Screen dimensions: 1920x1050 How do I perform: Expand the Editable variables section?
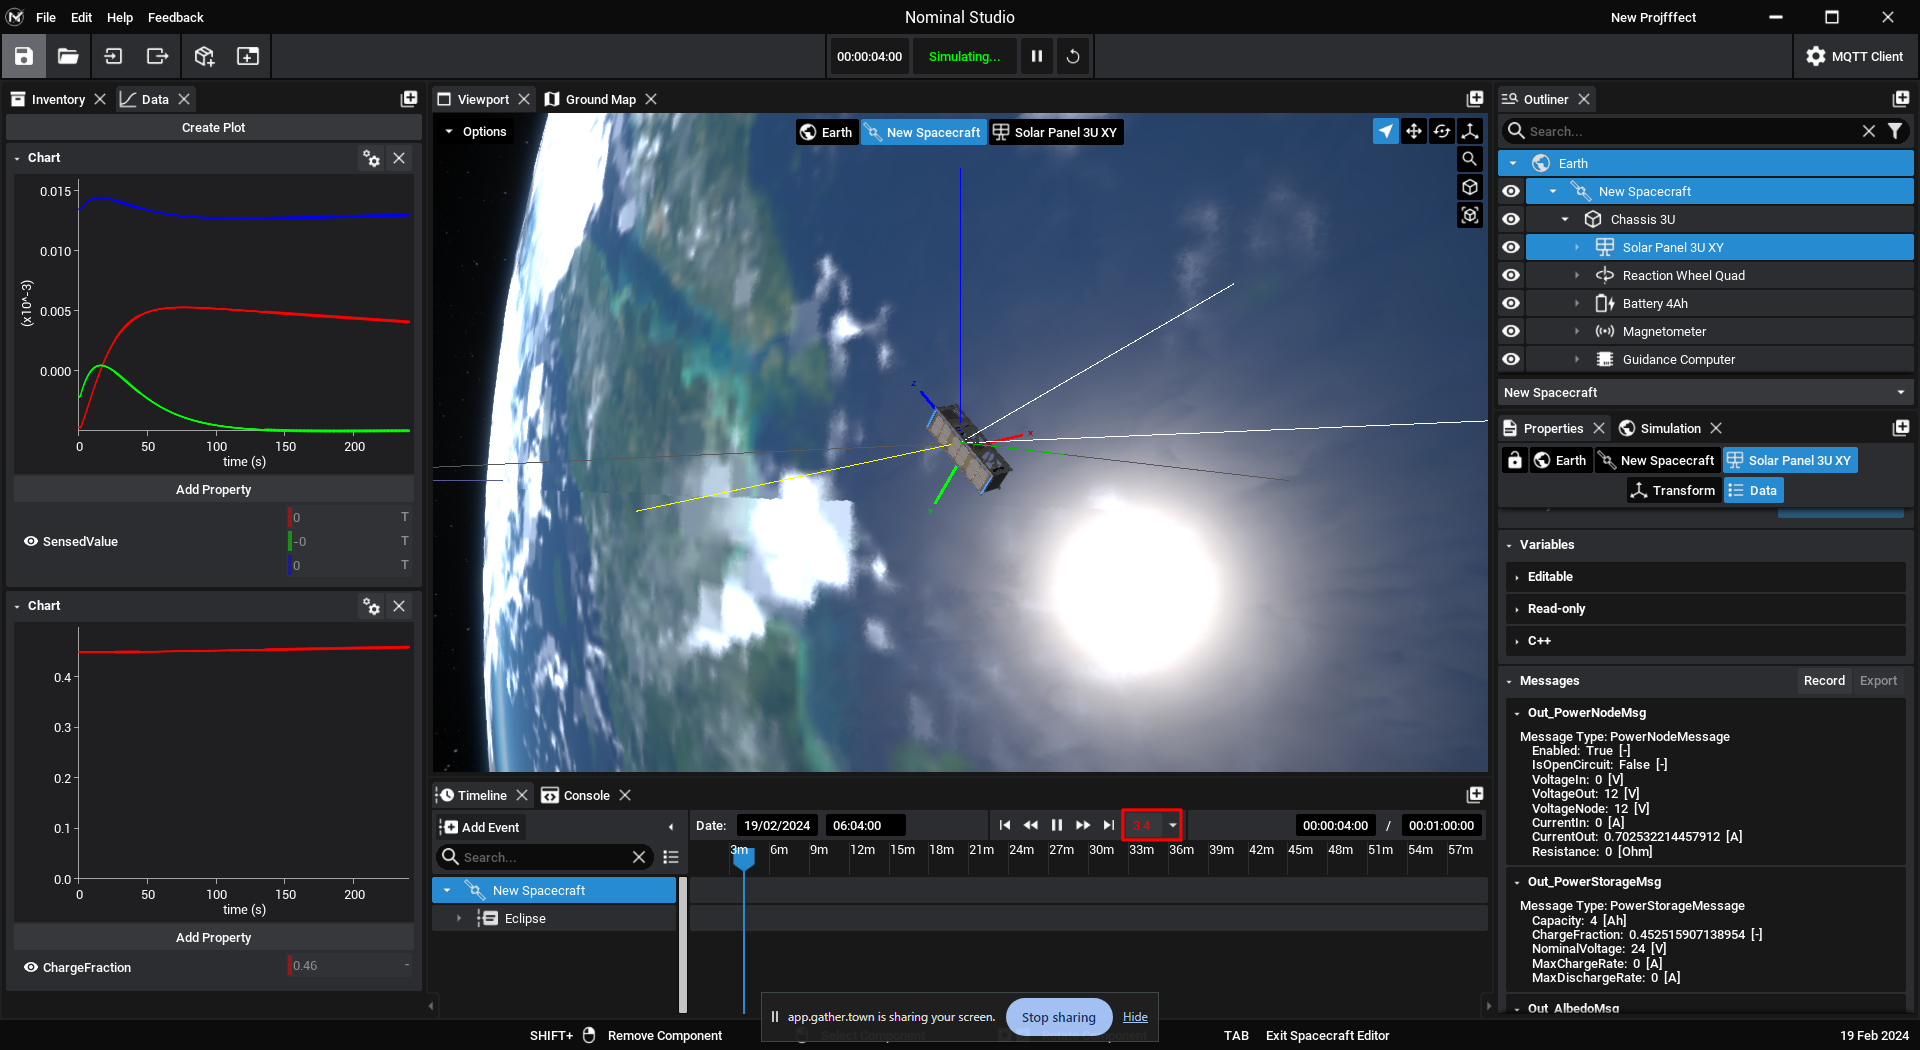coord(1706,576)
